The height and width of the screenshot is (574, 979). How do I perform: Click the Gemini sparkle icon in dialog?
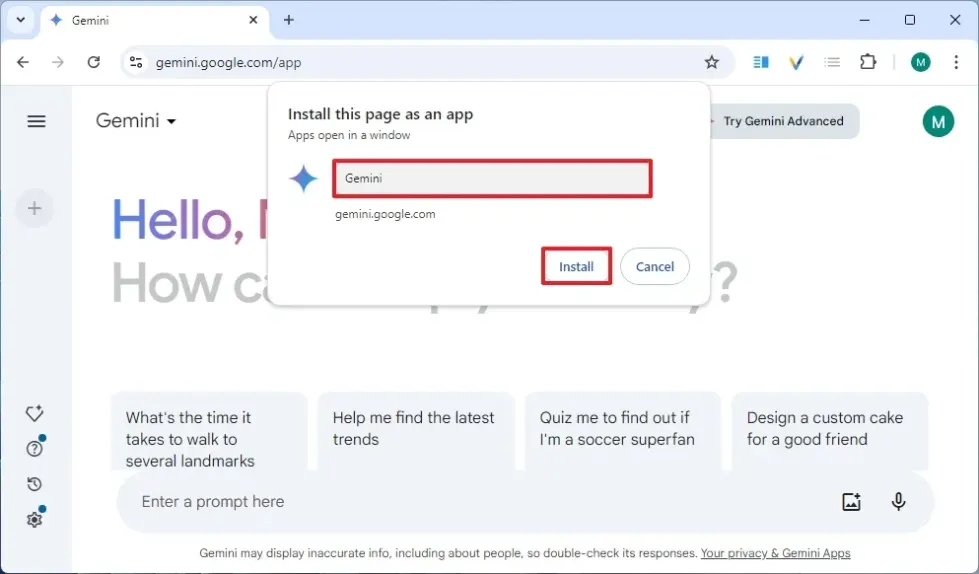tap(303, 179)
